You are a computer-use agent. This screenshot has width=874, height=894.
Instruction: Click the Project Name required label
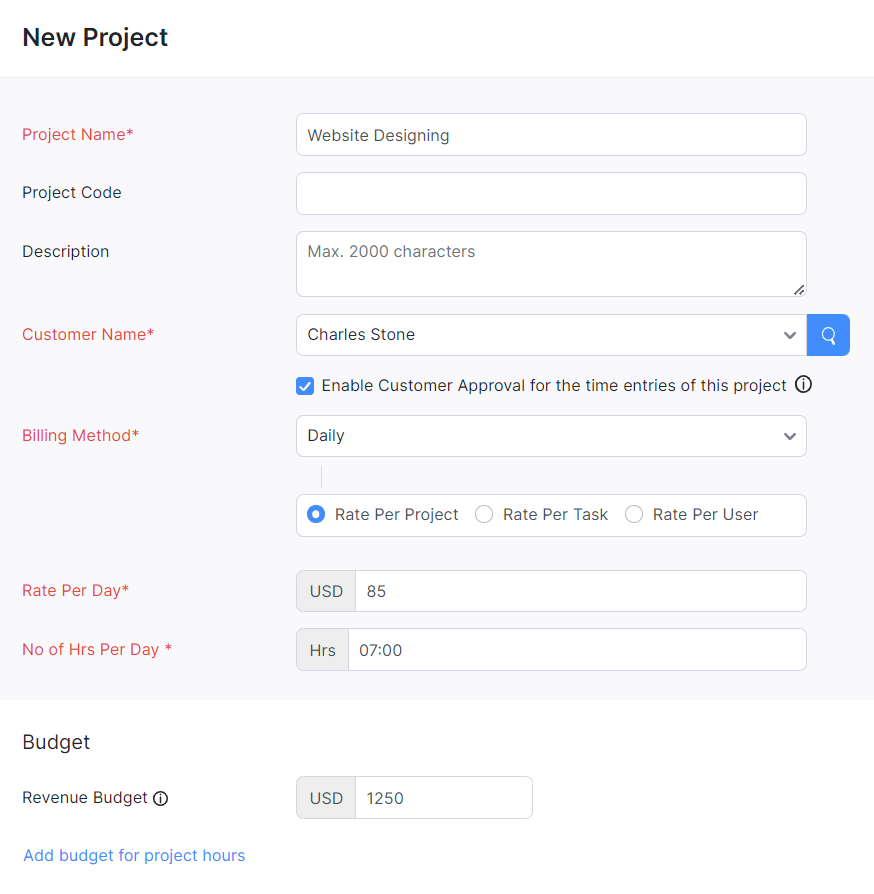[77, 134]
